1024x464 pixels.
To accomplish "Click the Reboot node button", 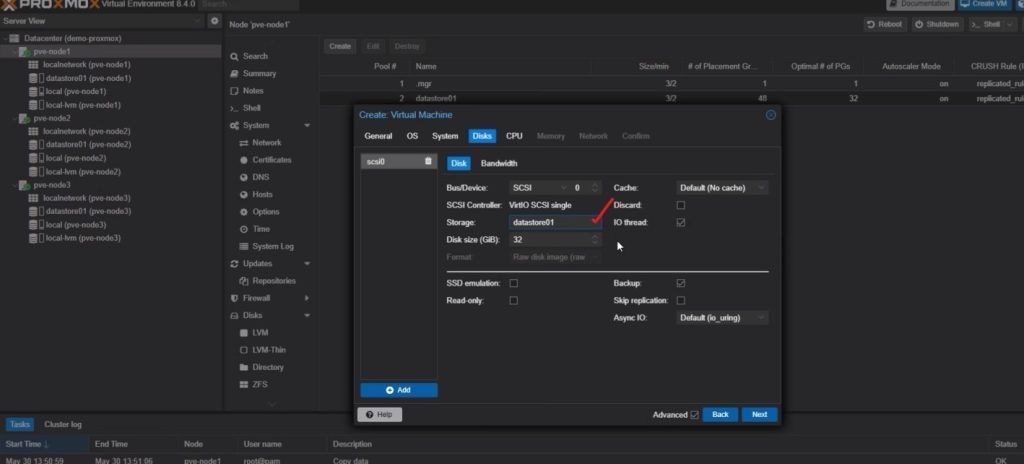I will coord(884,24).
